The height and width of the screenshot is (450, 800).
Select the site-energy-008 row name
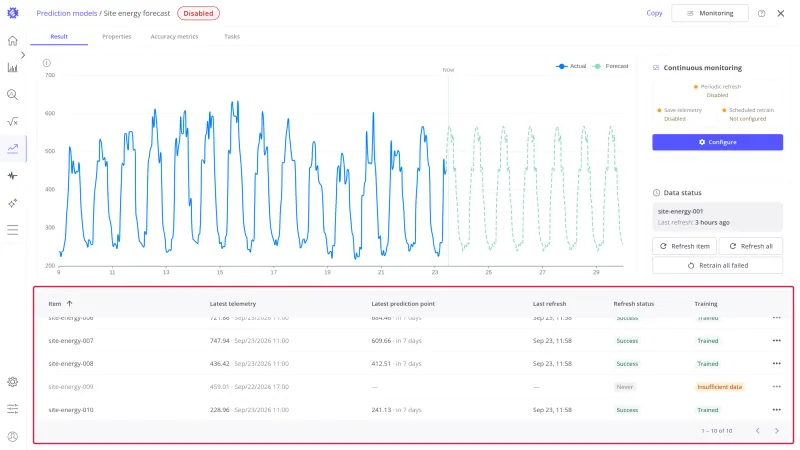71,363
